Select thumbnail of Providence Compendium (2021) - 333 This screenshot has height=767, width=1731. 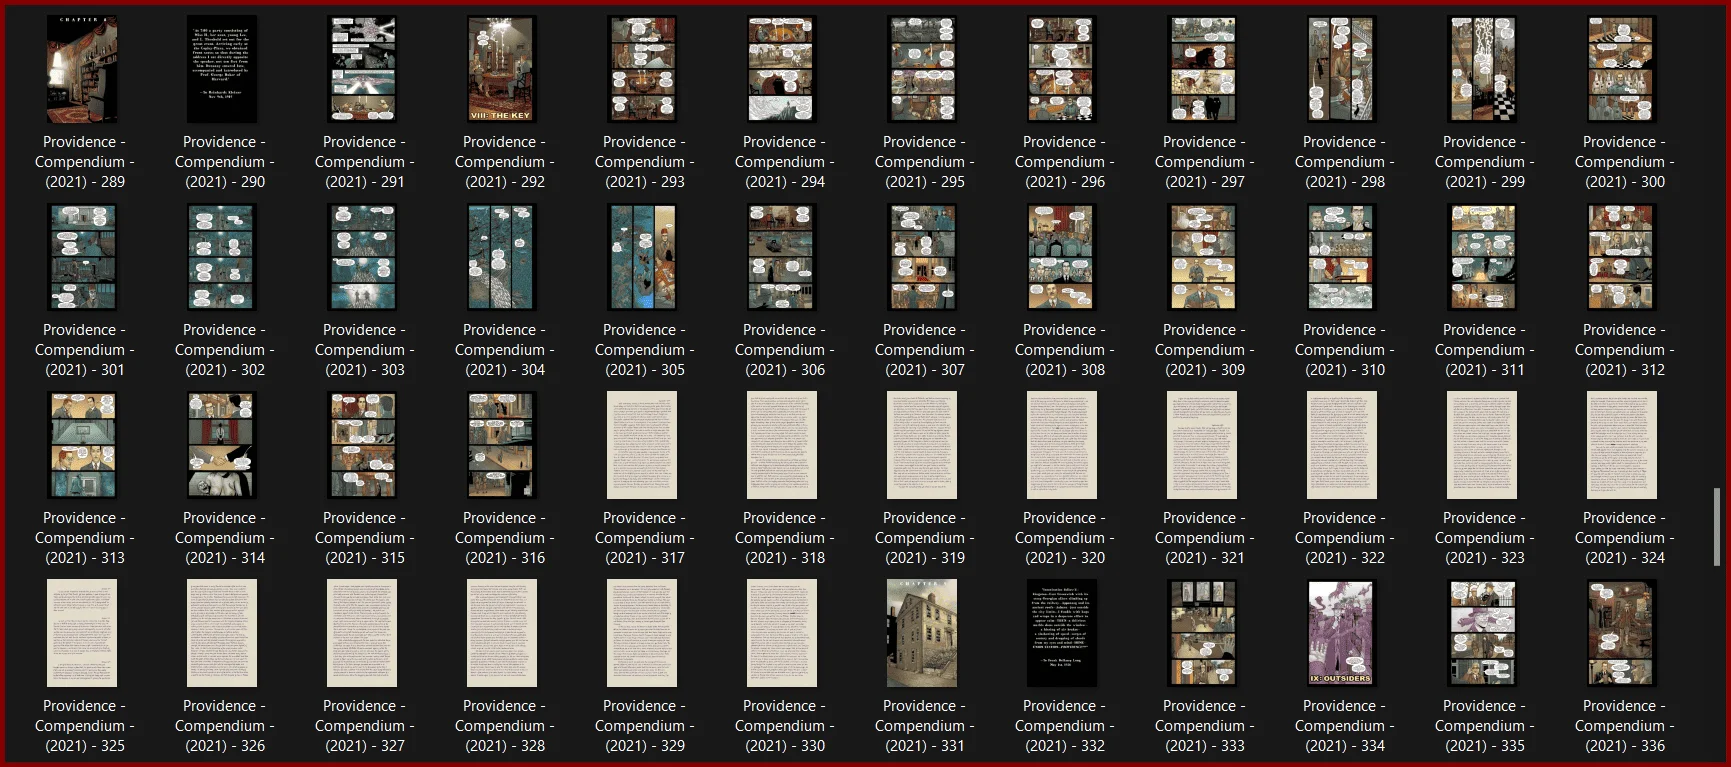(1202, 633)
